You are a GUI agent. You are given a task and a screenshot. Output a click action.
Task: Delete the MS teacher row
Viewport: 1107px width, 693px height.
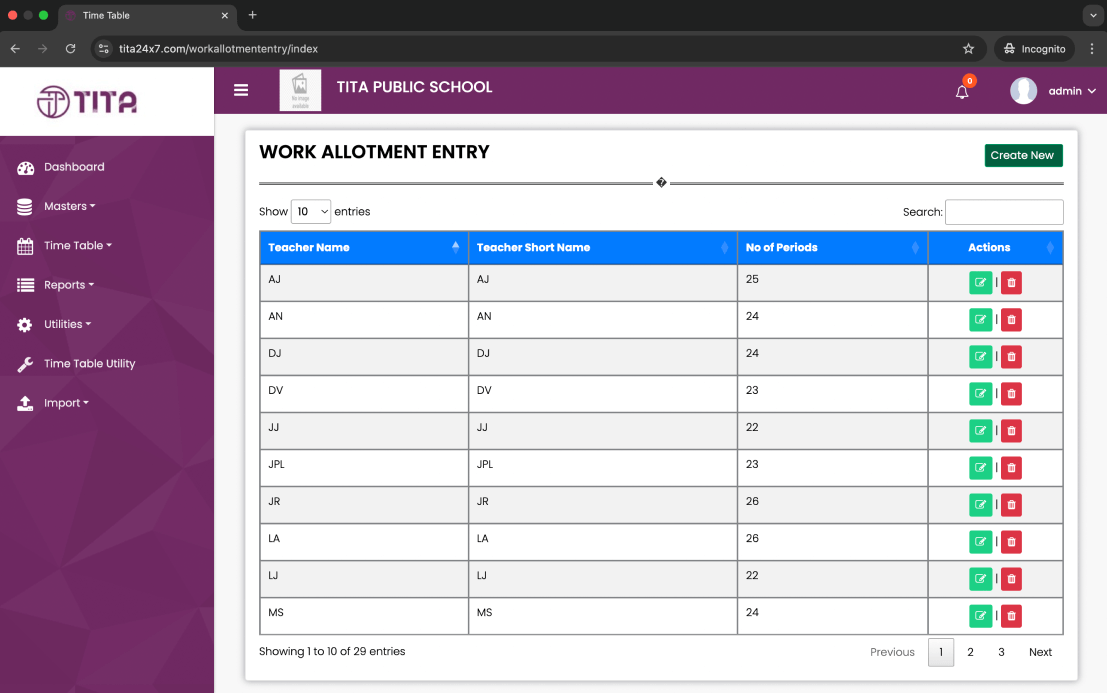click(1011, 616)
